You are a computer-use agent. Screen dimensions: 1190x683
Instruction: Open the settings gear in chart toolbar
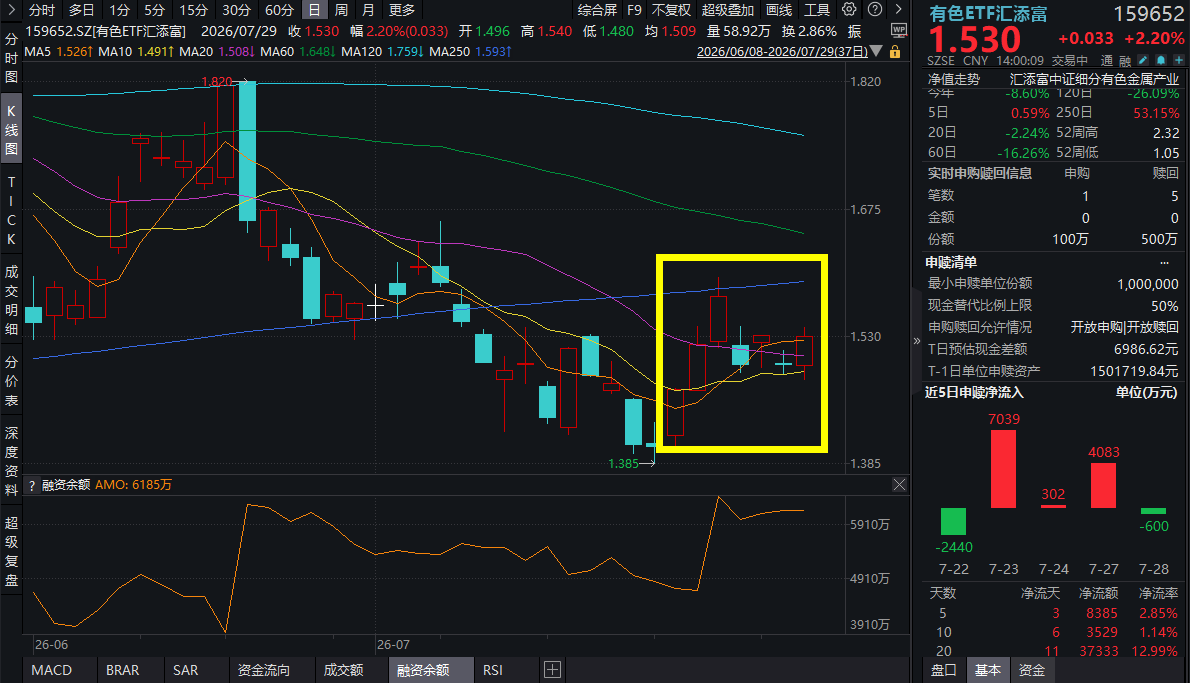tap(849, 9)
